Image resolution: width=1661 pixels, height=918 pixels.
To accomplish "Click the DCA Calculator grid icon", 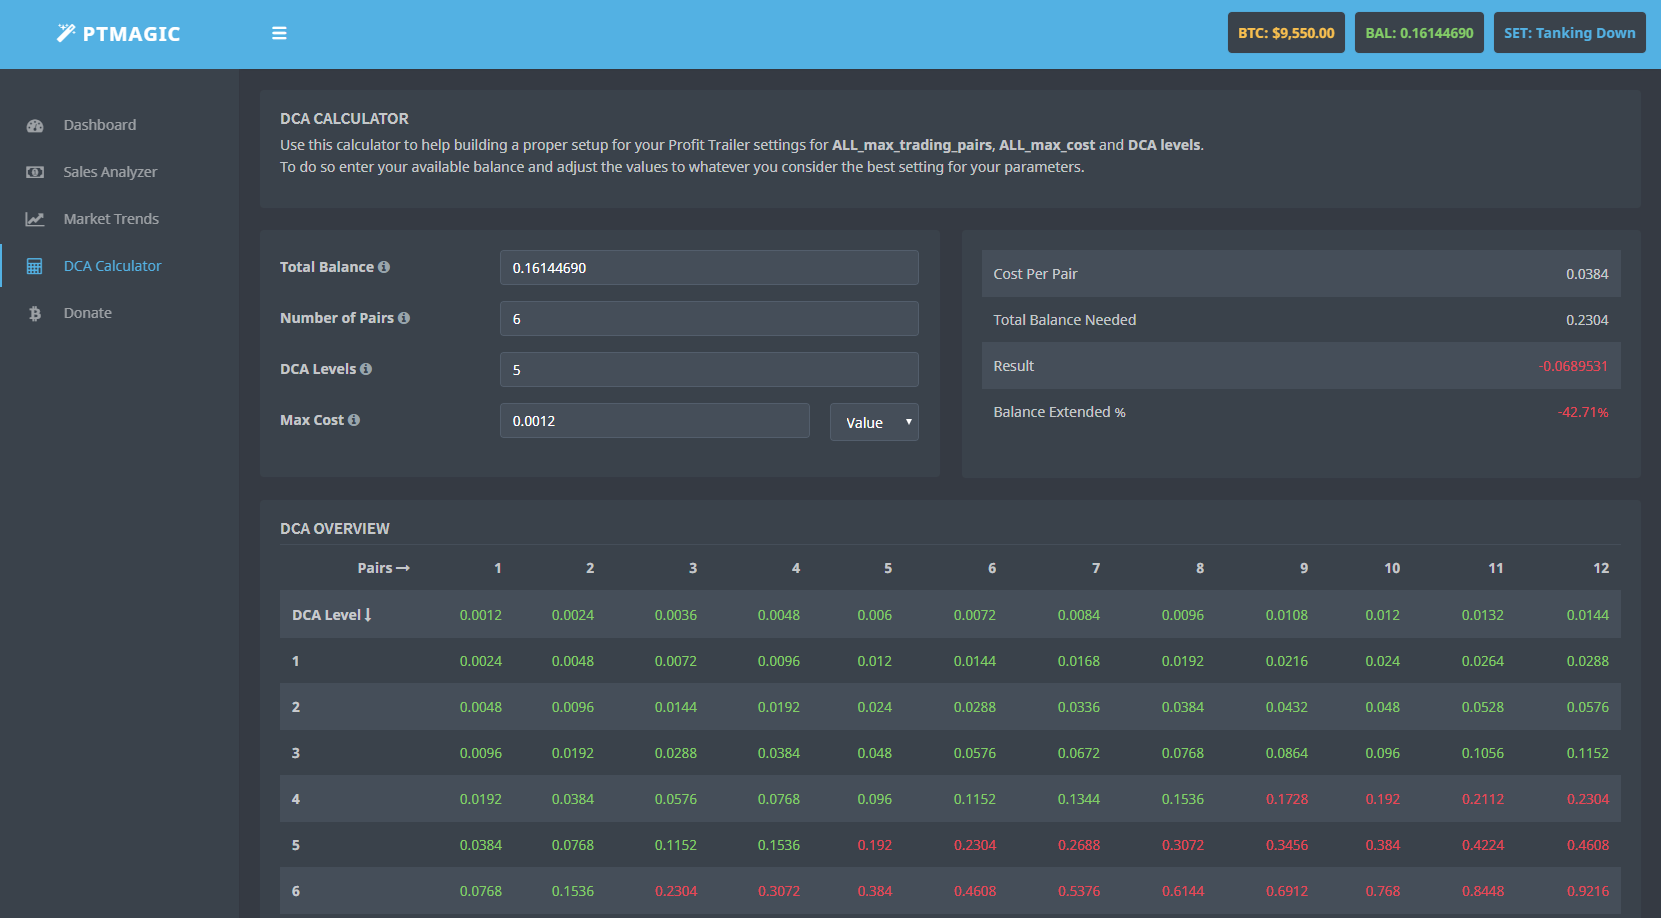I will click(35, 266).
